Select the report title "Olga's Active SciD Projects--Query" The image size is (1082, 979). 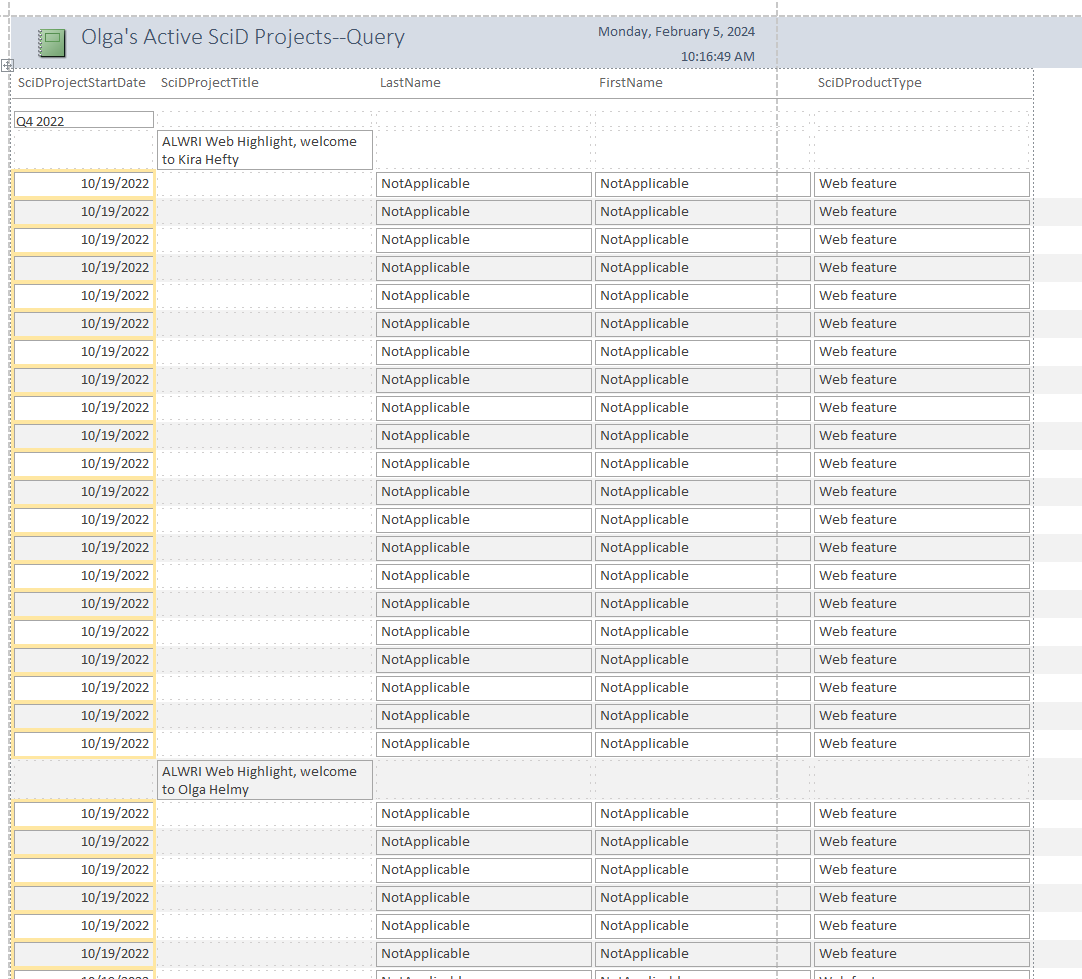pyautogui.click(x=243, y=37)
